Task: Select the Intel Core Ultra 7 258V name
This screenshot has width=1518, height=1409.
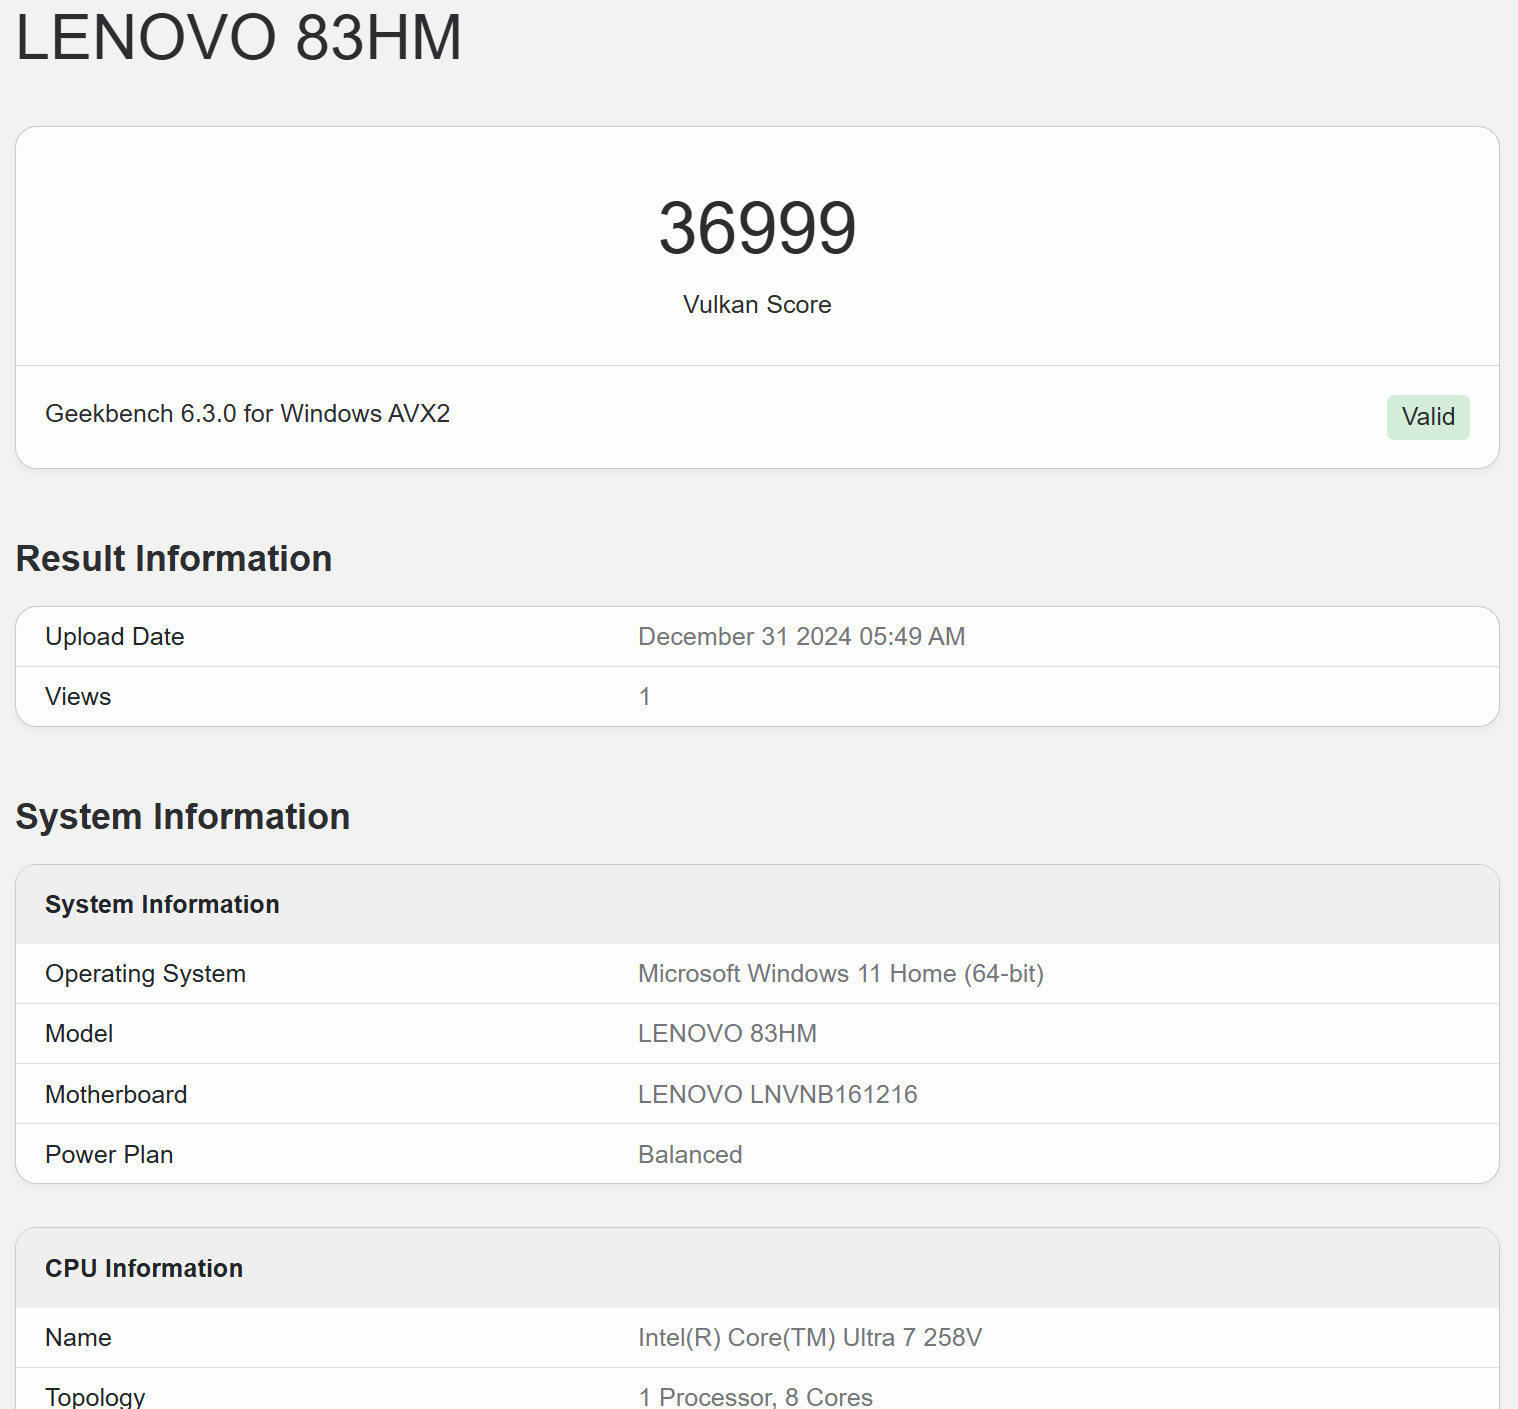Action: (x=810, y=1337)
